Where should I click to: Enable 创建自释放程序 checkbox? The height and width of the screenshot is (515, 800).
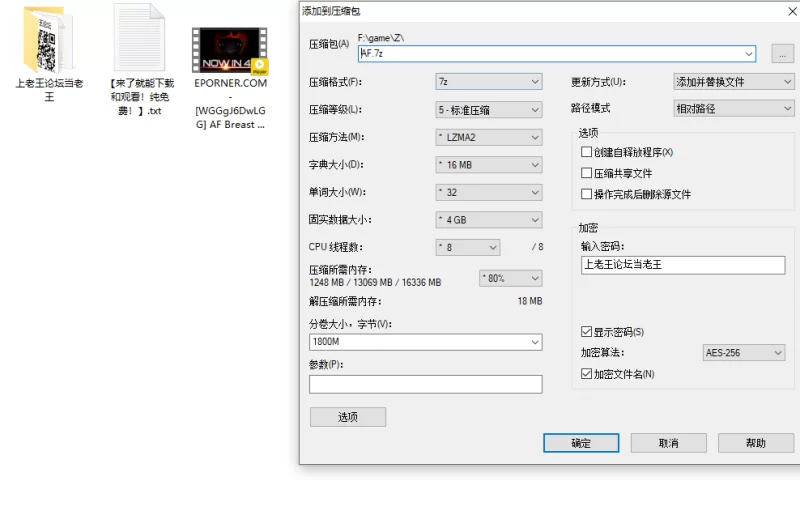(586, 152)
